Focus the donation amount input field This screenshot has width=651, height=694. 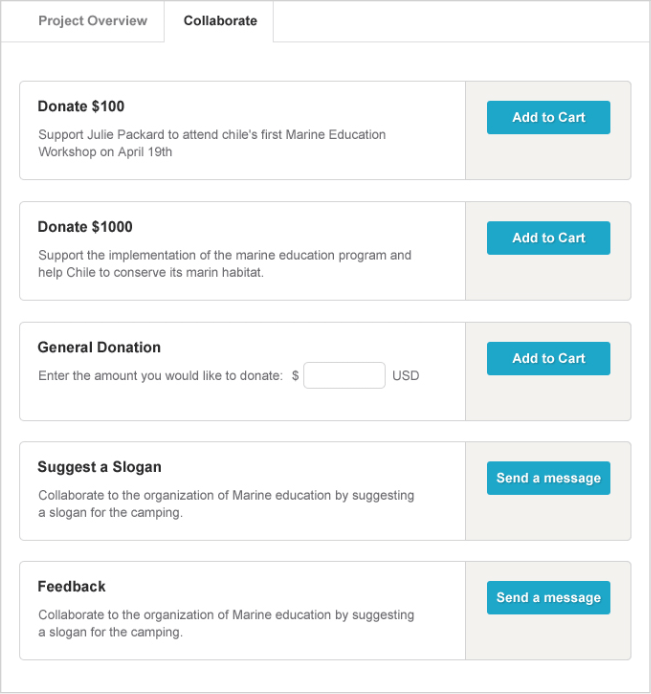[x=344, y=376]
